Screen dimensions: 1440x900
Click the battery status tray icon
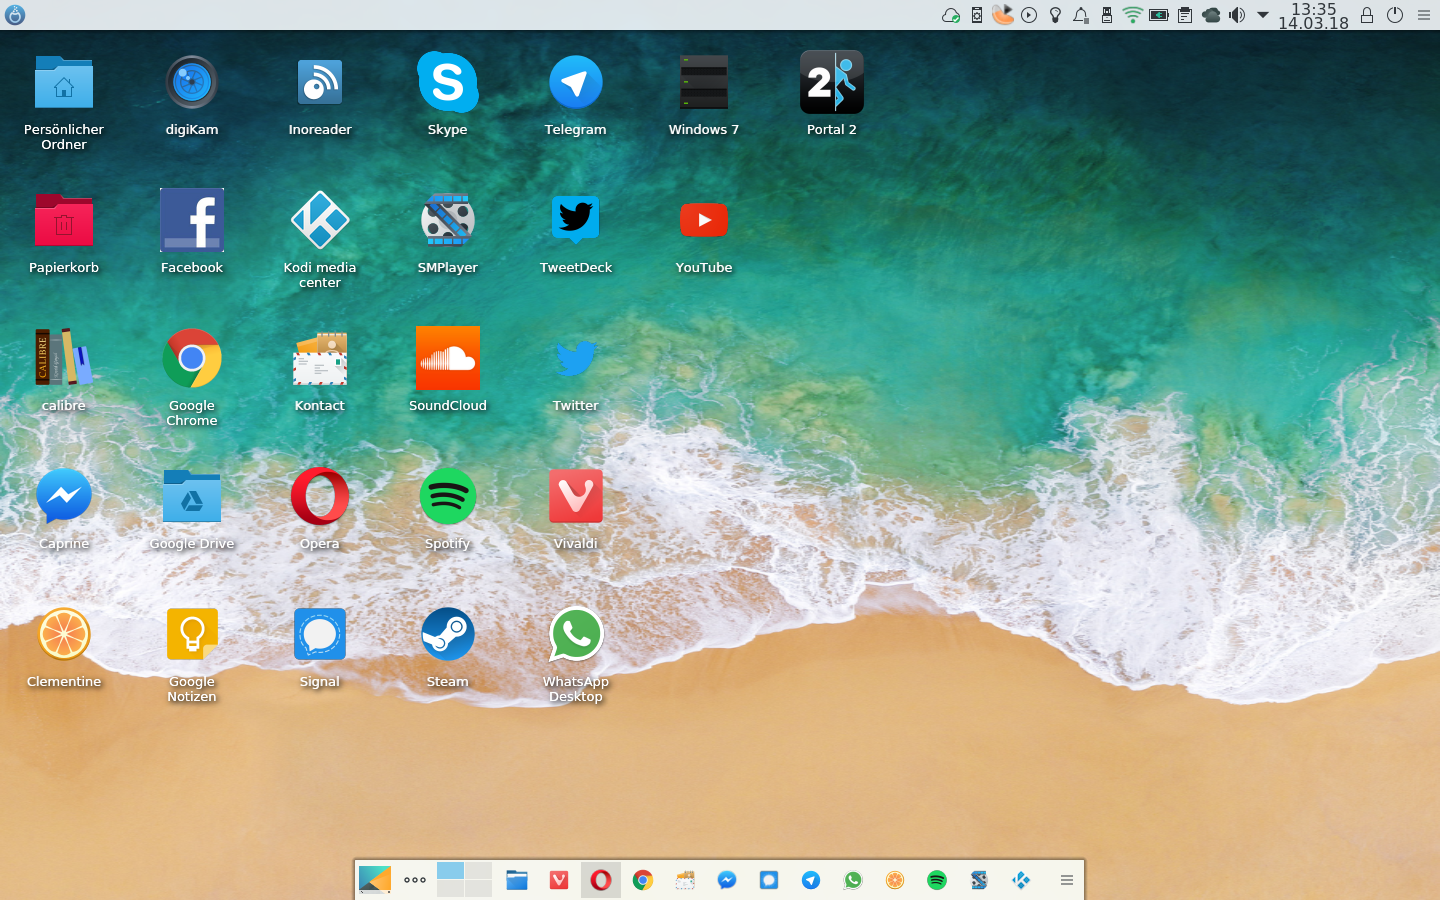(1159, 15)
